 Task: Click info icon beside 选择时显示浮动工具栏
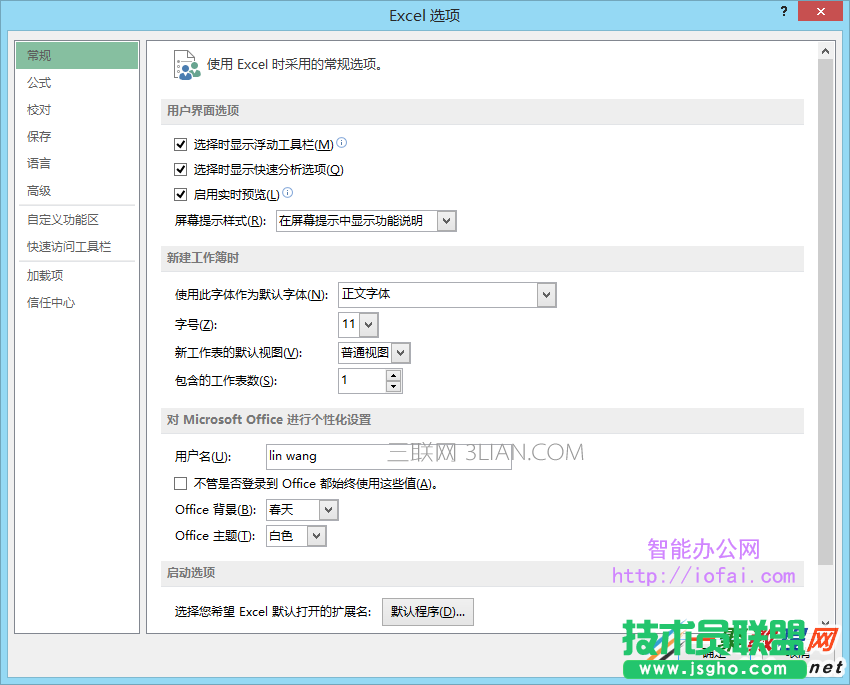click(341, 143)
